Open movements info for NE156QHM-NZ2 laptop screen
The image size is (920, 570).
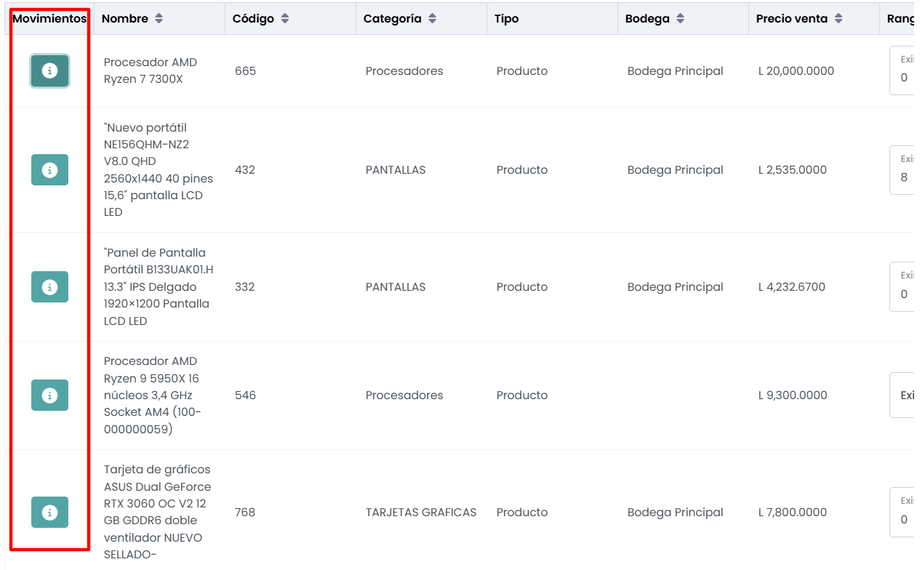click(49, 170)
